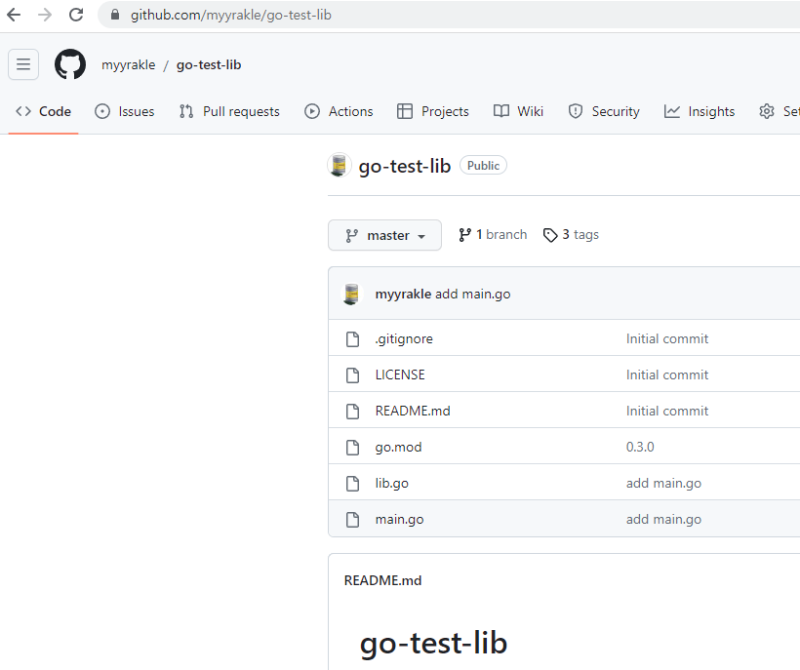Screen dimensions: 800x670
Task: Select the Insights tab
Action: coord(699,112)
